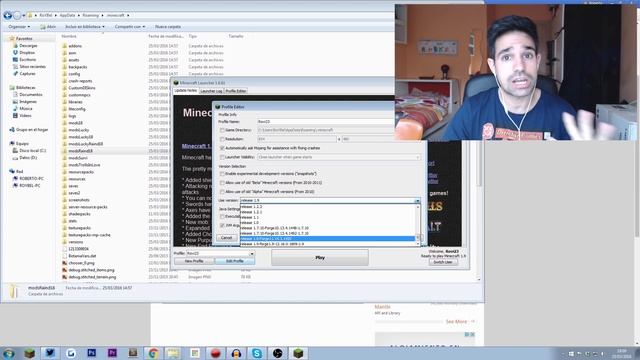The image size is (640, 360).
Task: Open Dropbox in the Explorer sidebar
Action: coord(27,53)
